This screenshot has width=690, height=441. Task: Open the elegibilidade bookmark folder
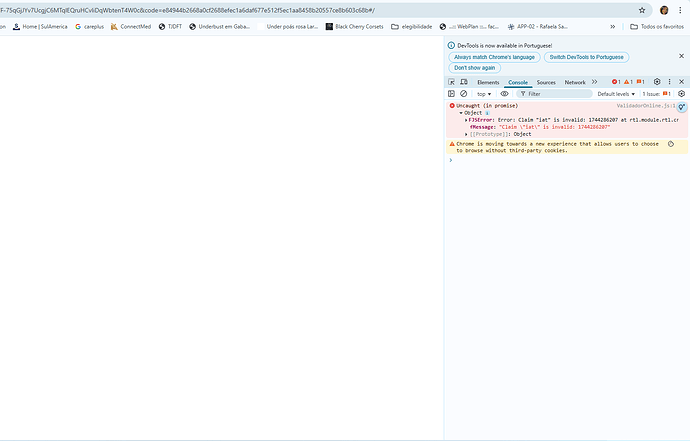[411, 27]
